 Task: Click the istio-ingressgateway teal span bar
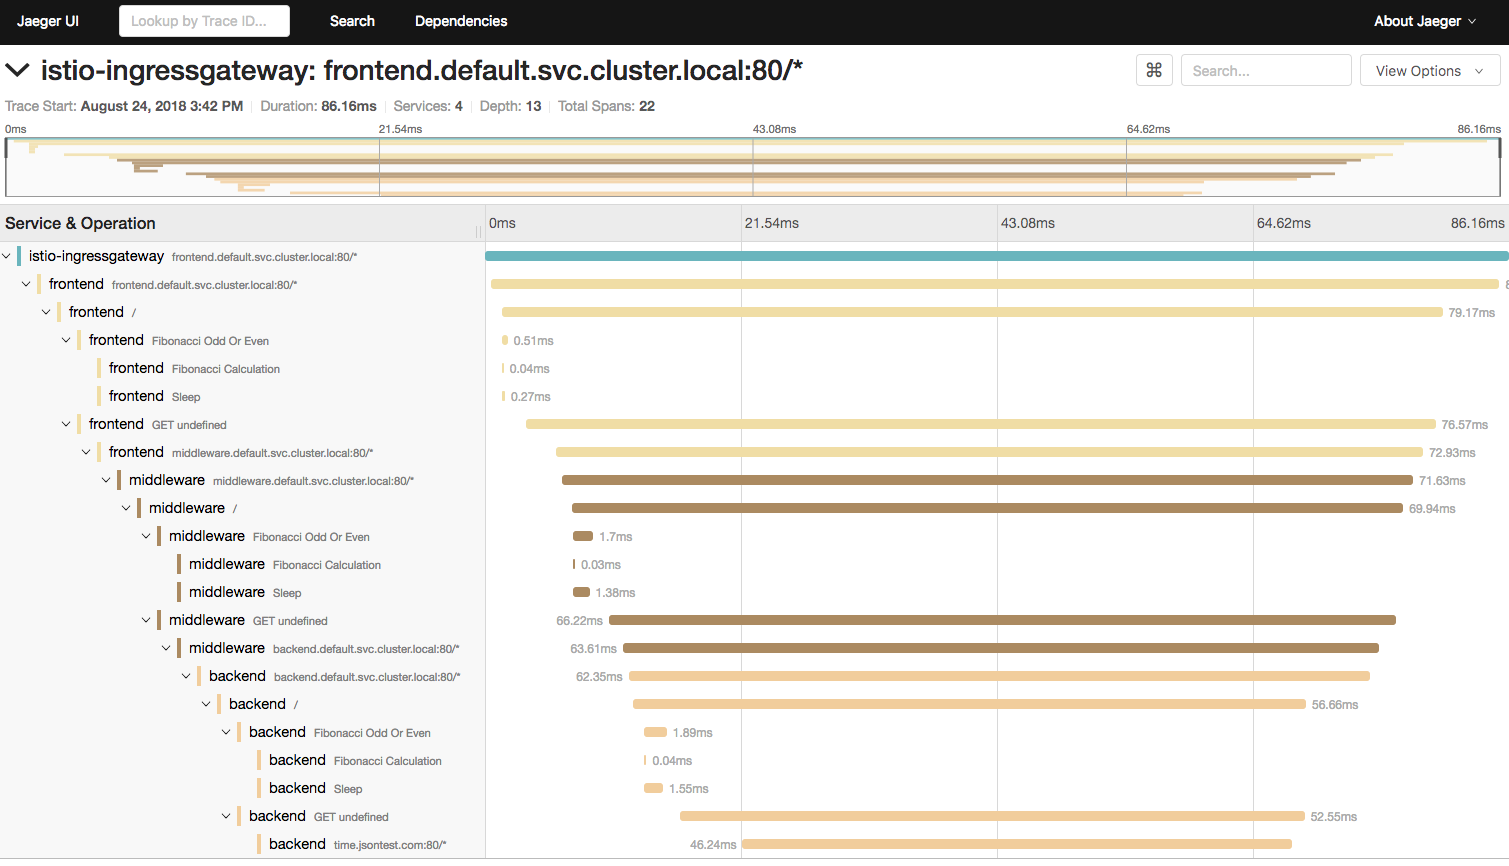[997, 256]
